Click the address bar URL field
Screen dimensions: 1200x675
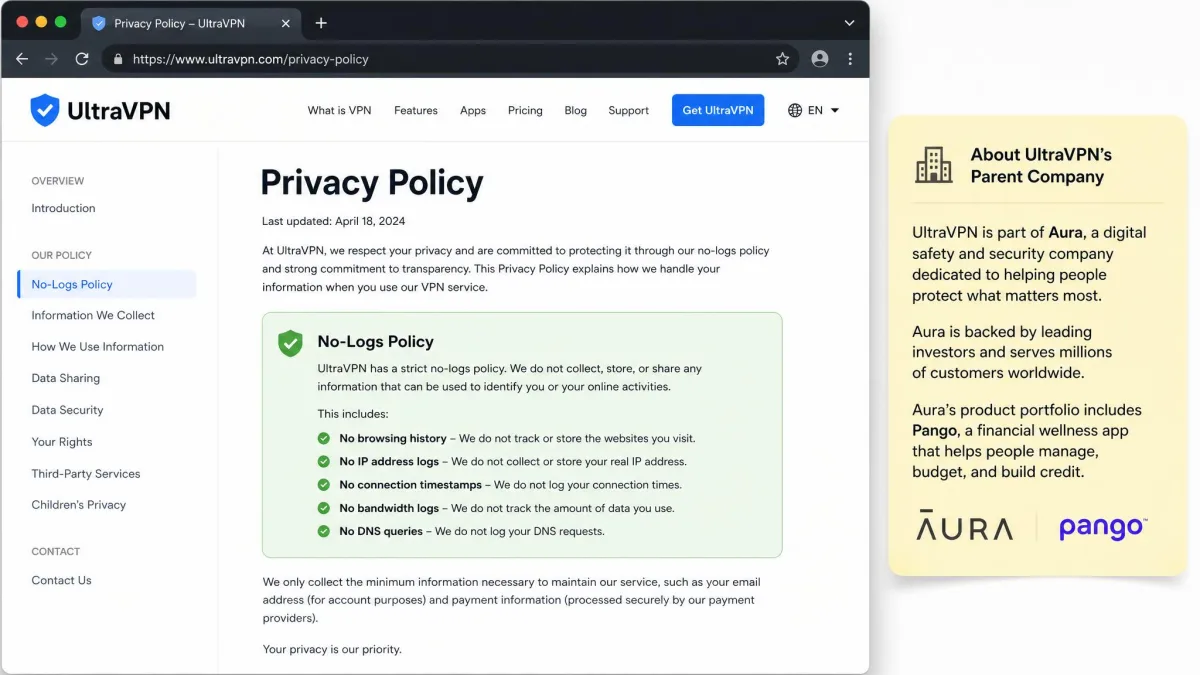coord(450,59)
